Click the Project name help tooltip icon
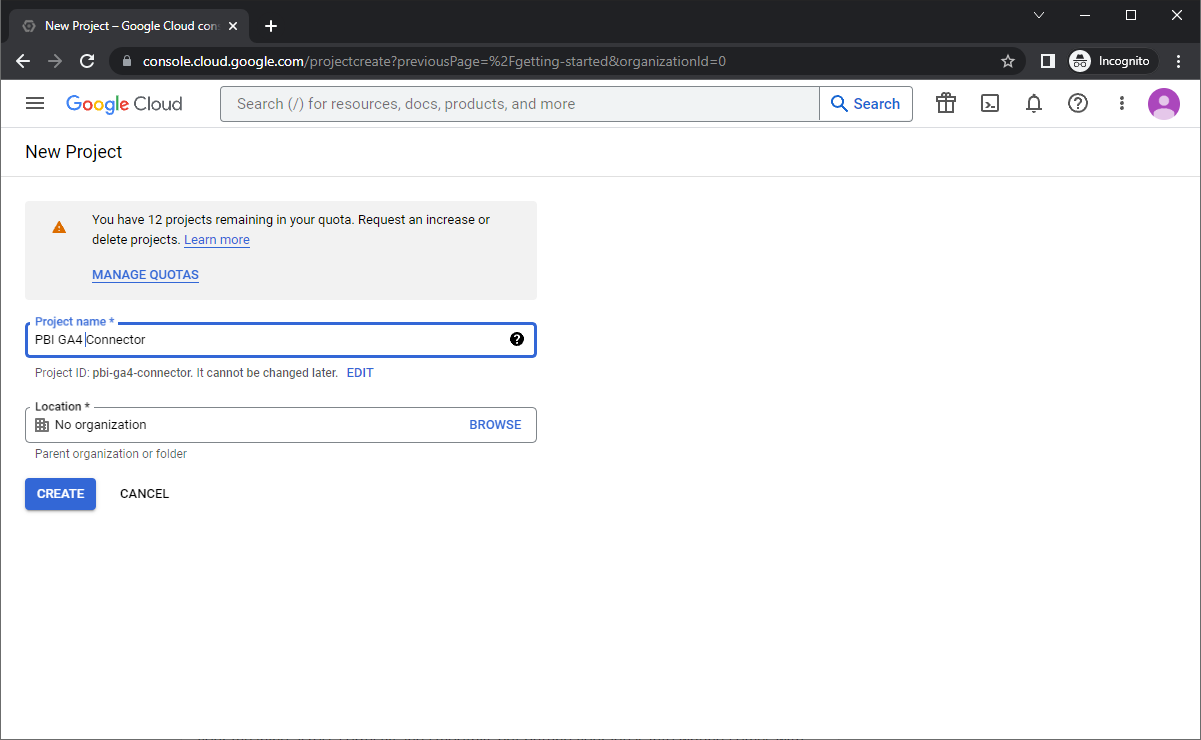Image resolution: width=1201 pixels, height=740 pixels. point(516,339)
